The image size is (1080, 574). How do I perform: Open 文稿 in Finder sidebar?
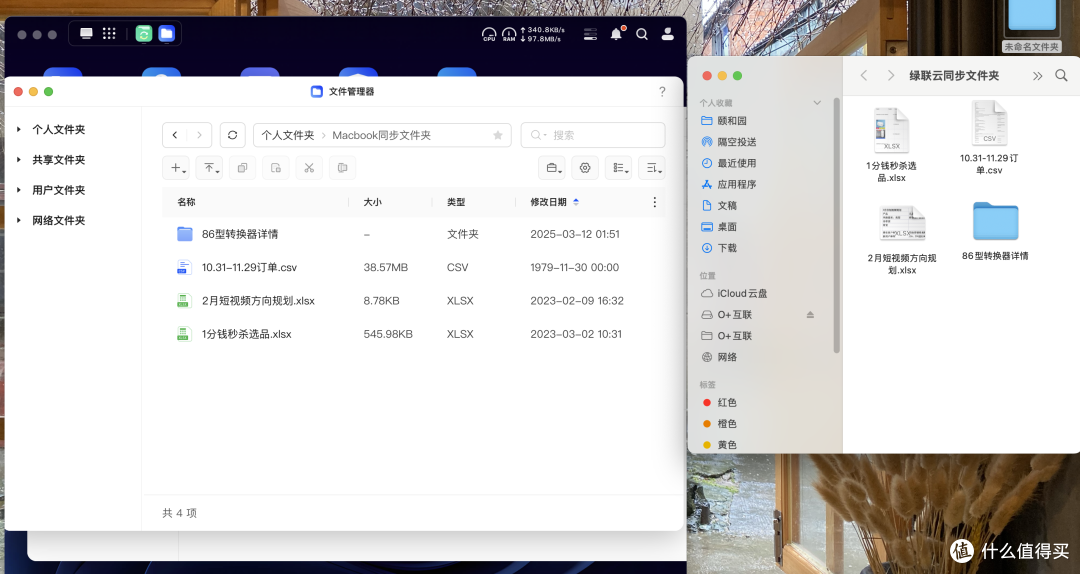coord(727,205)
